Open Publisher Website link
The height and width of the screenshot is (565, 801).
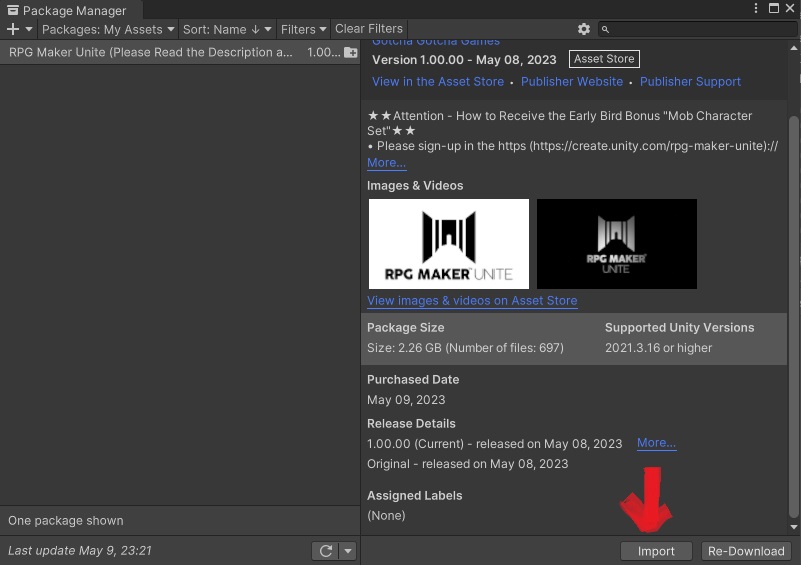coord(572,81)
